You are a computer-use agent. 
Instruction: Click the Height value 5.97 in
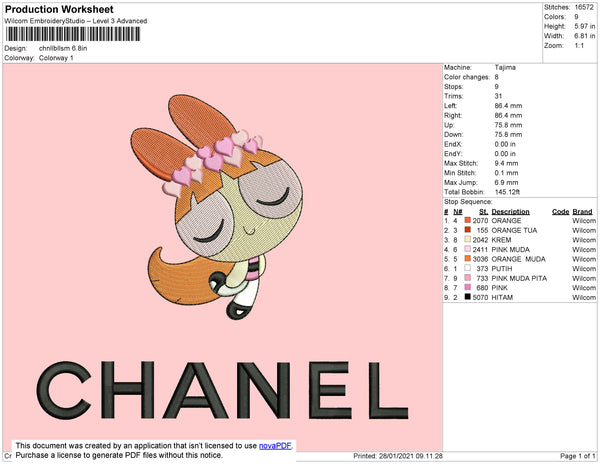(584, 26)
